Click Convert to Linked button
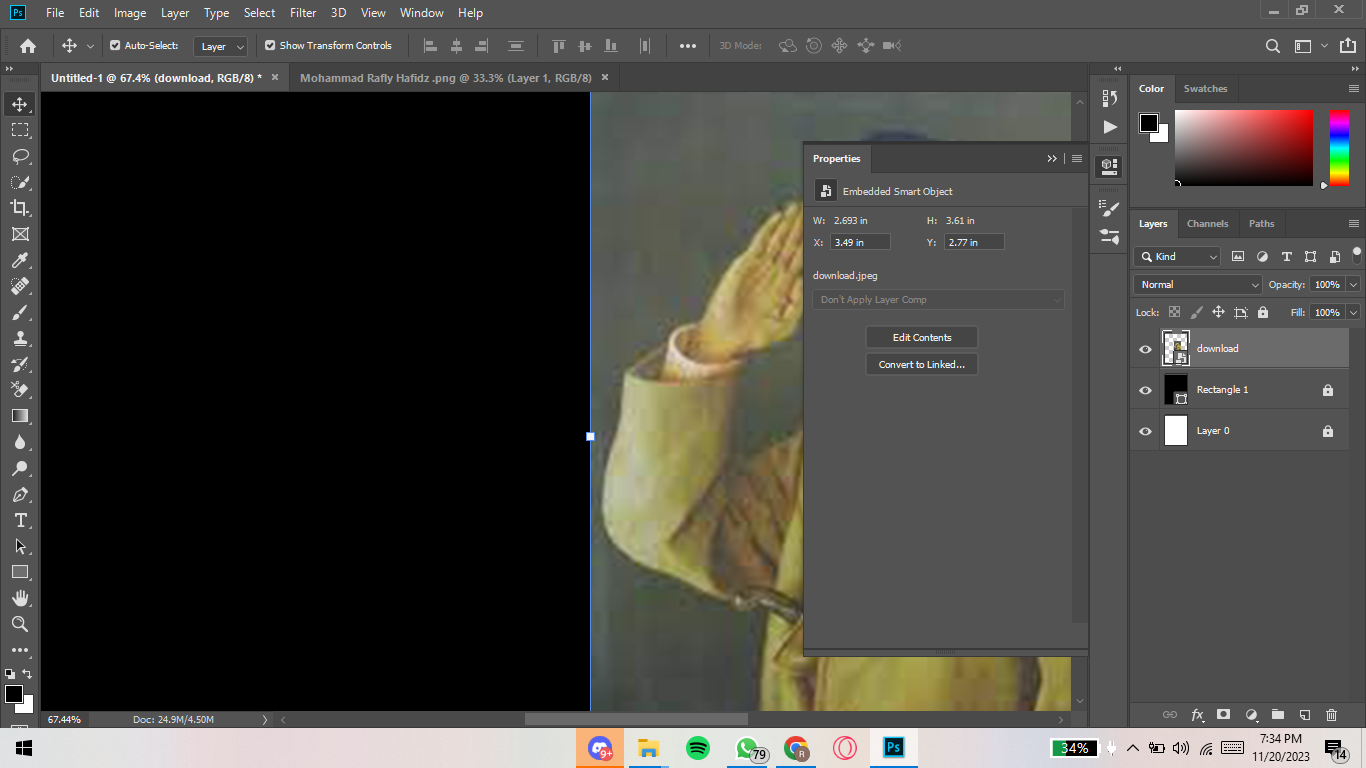The width and height of the screenshot is (1366, 768). (921, 363)
